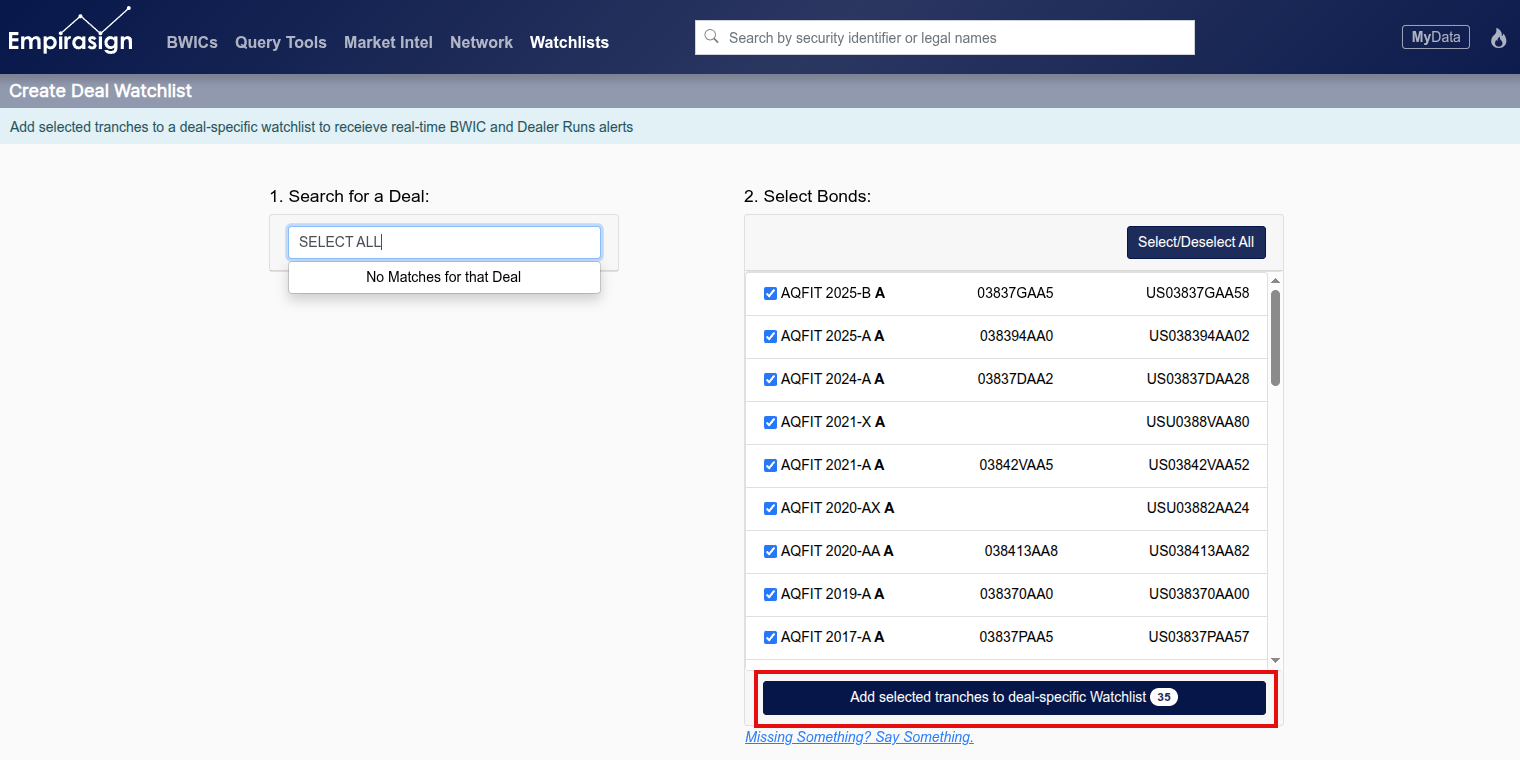1520x760 pixels.
Task: Click ISIN US03837PAA57
Action: (1199, 637)
